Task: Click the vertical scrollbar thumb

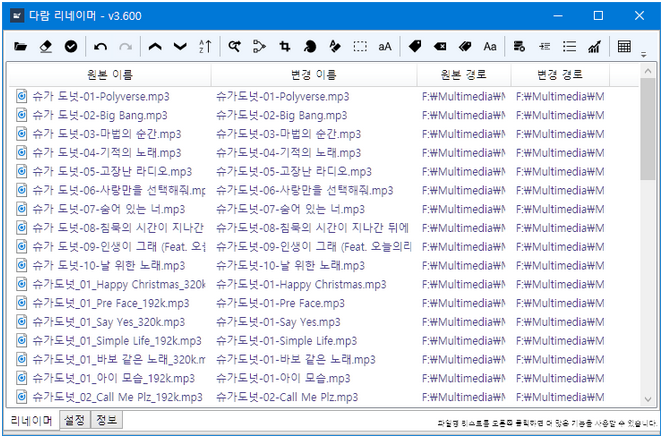Action: [x=648, y=129]
